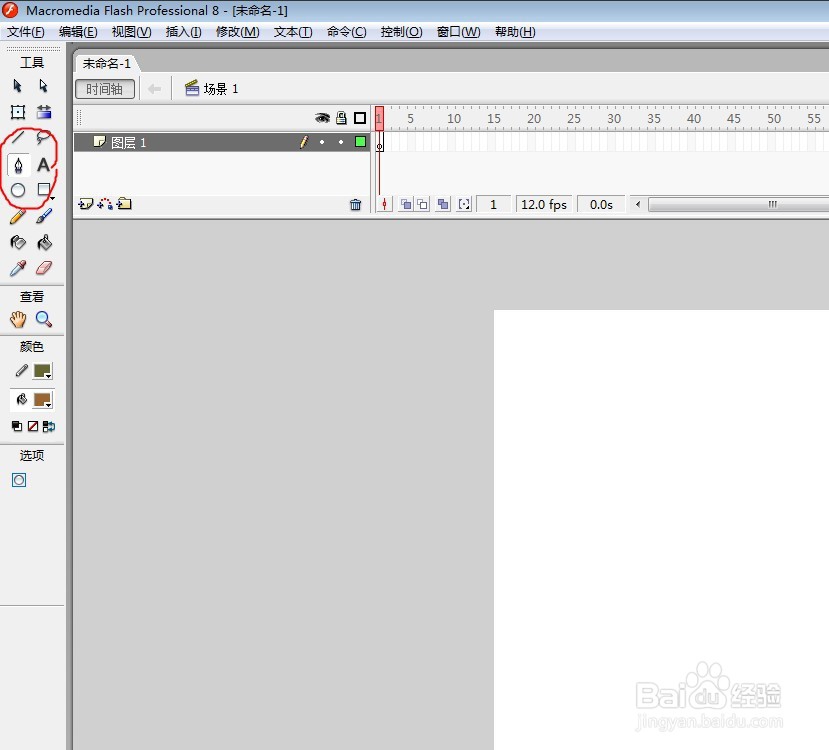Viewport: 829px width, 750px height.
Task: Click frame 1 keyframe of 图层 1
Action: click(380, 142)
